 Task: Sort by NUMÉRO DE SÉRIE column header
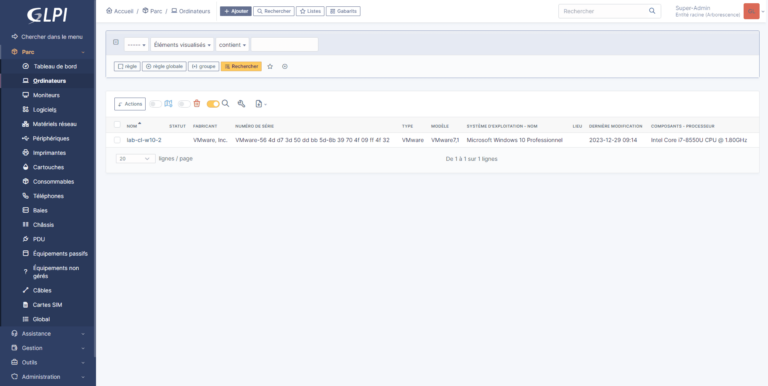[x=254, y=126]
